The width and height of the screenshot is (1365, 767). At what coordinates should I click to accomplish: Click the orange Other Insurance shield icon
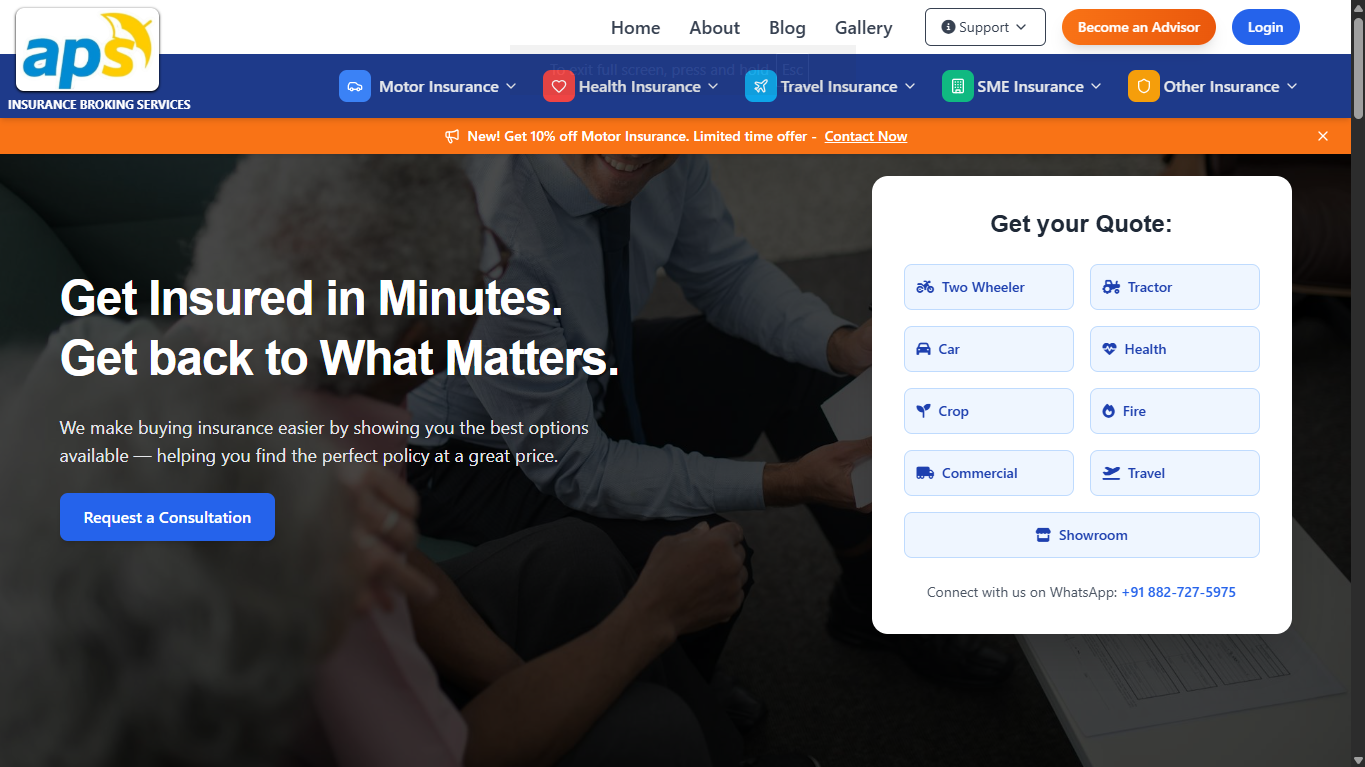tap(1144, 86)
